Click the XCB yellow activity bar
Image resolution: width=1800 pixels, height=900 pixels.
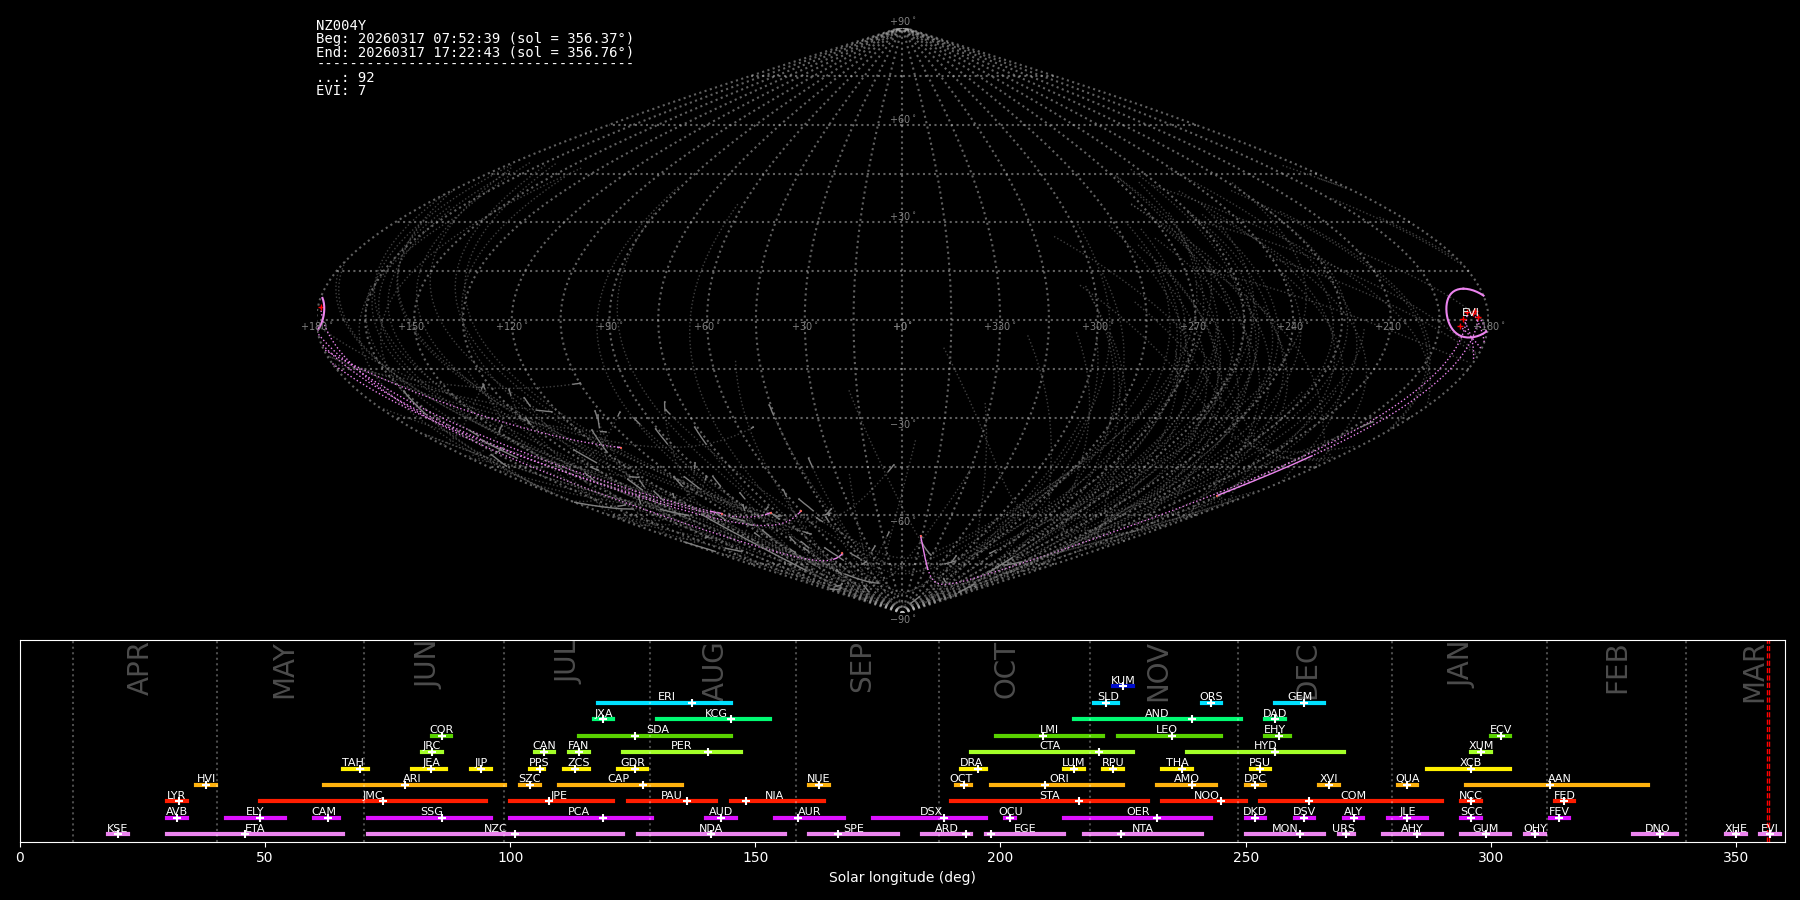point(1468,769)
